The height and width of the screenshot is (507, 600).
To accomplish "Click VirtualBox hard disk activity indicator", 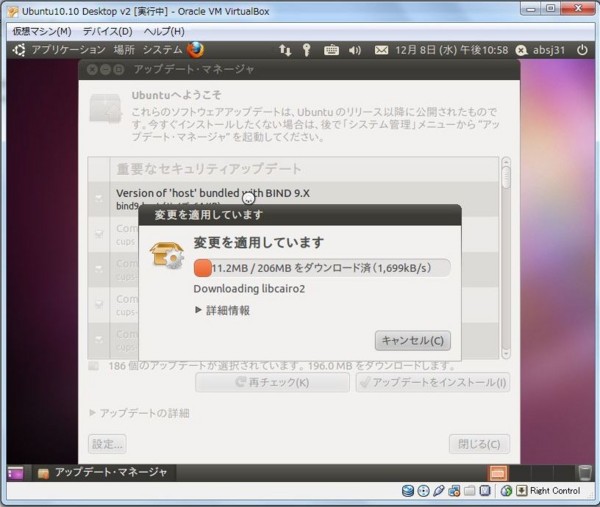I will coord(408,491).
